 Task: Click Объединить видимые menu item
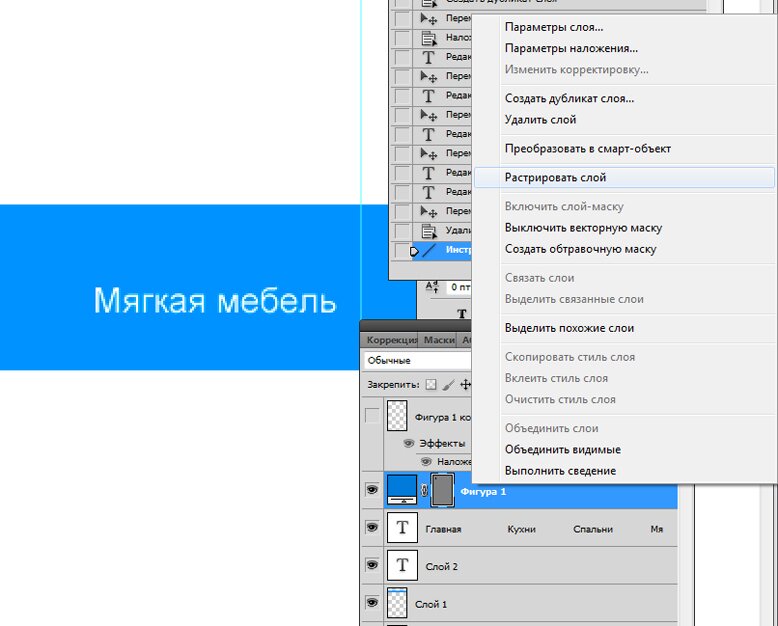coord(563,449)
